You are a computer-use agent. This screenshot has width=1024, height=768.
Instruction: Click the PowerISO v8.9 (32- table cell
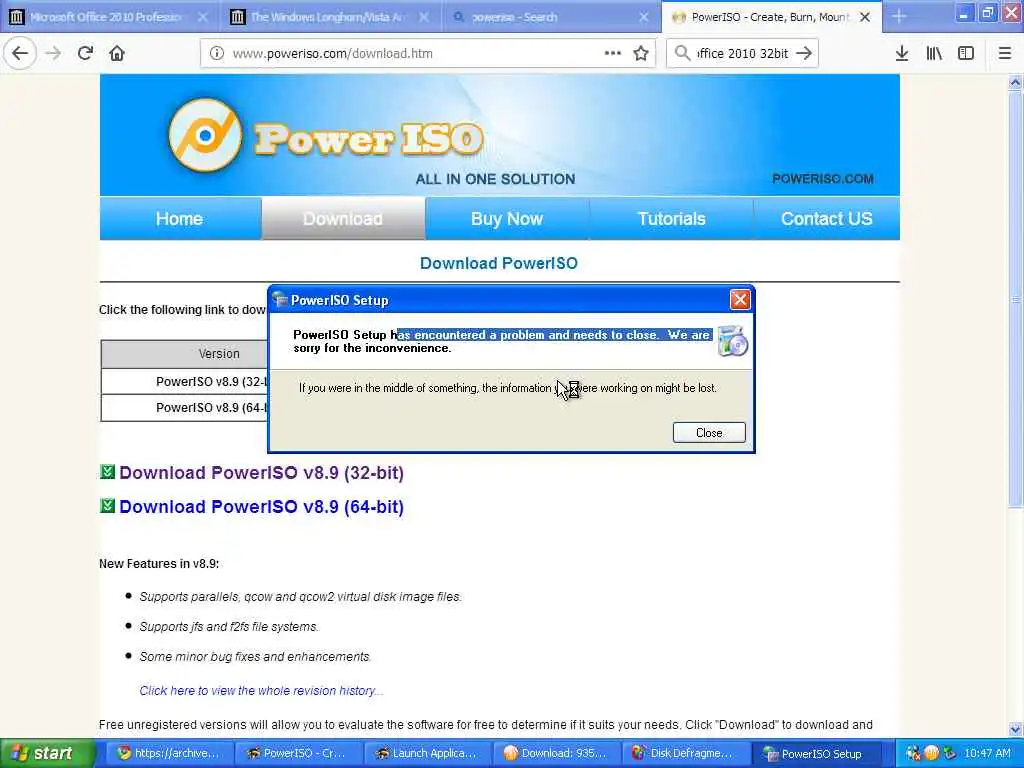click(x=184, y=381)
